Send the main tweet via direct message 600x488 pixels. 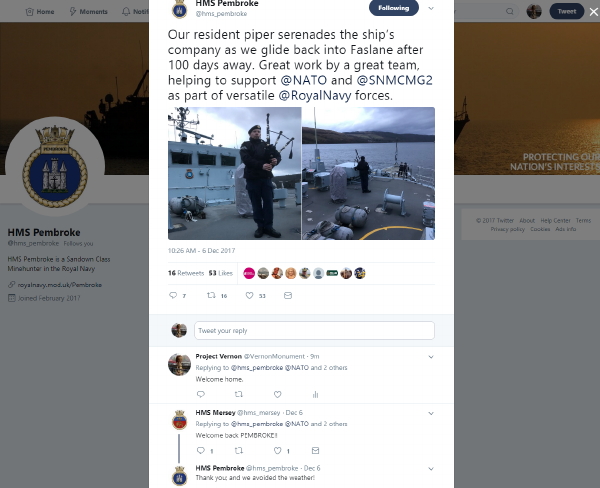tap(288, 295)
